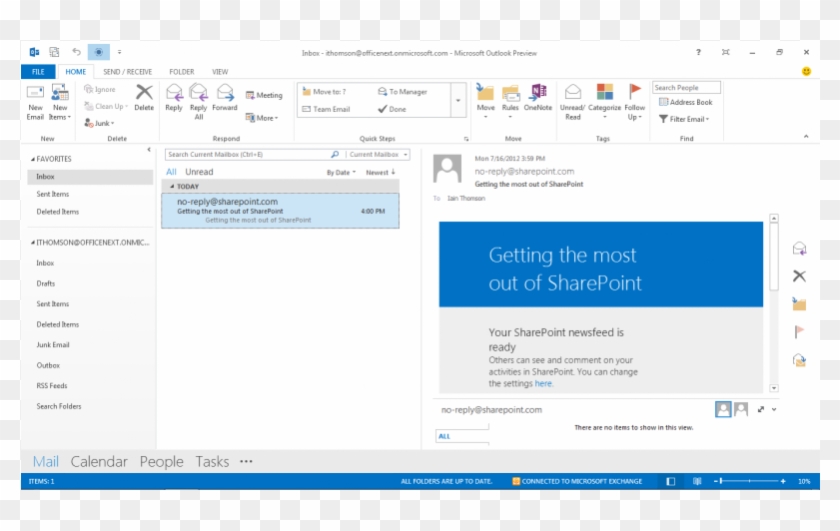Switch to the VIEW tab

pos(220,71)
